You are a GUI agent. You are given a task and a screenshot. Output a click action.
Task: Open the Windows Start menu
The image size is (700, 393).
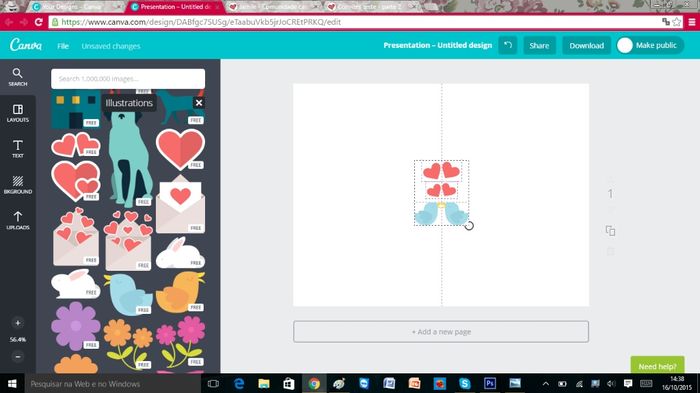pos(12,384)
